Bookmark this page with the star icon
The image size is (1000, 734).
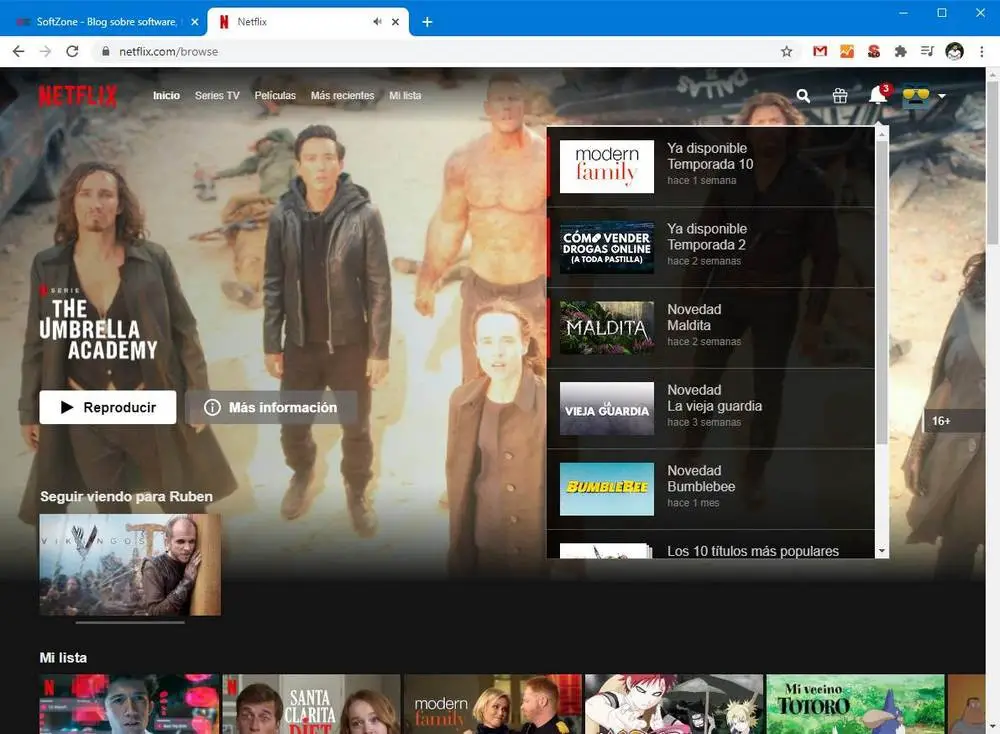pyautogui.click(x=786, y=52)
